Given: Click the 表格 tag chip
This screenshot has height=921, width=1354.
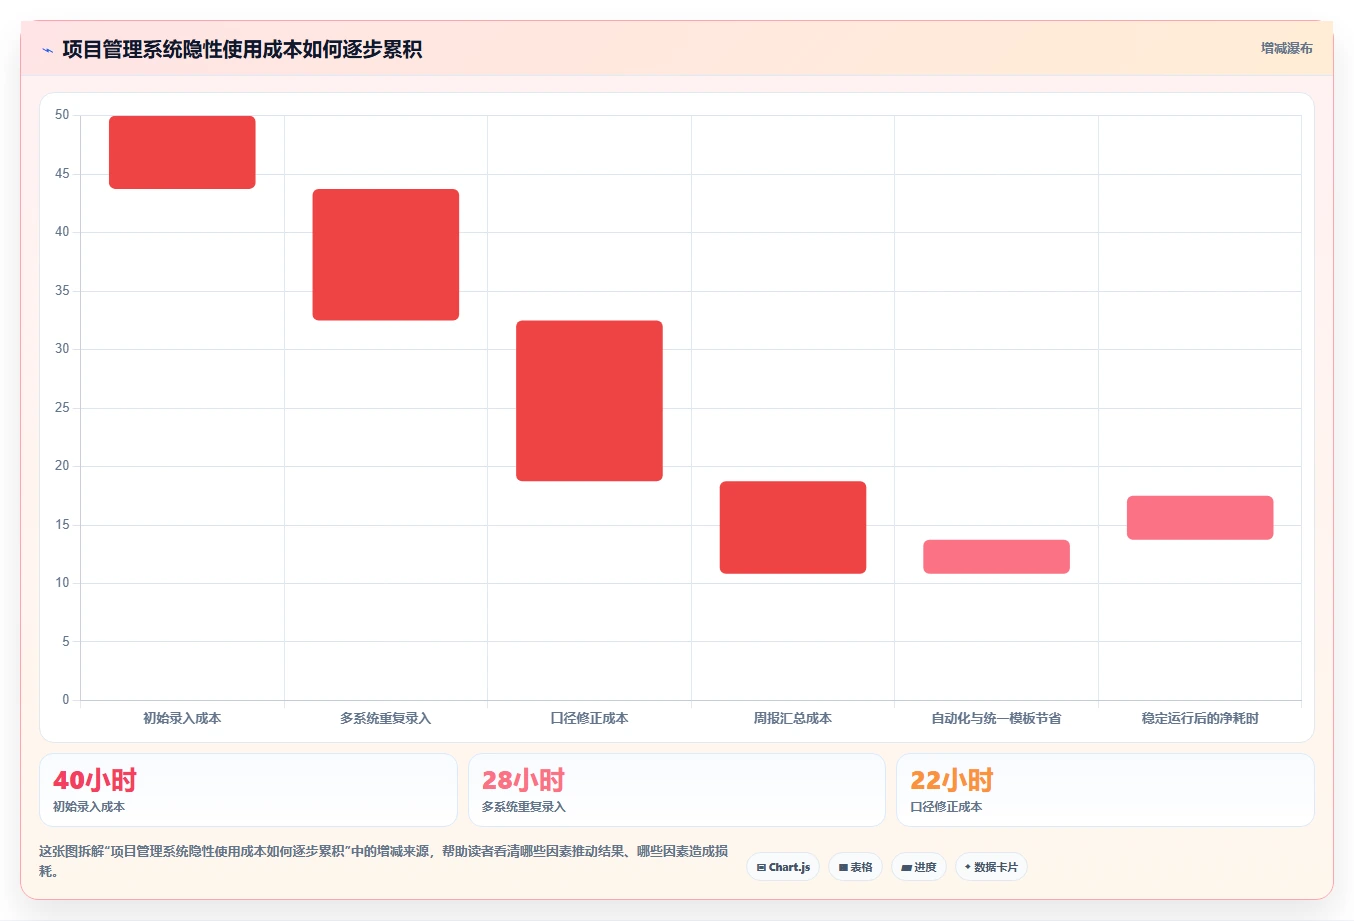Looking at the screenshot, I should [855, 867].
